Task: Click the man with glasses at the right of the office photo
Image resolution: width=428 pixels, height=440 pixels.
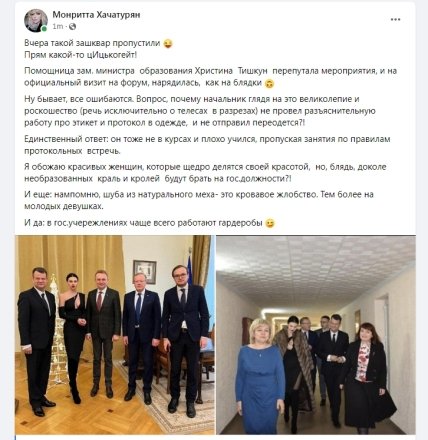Action: pos(185,340)
